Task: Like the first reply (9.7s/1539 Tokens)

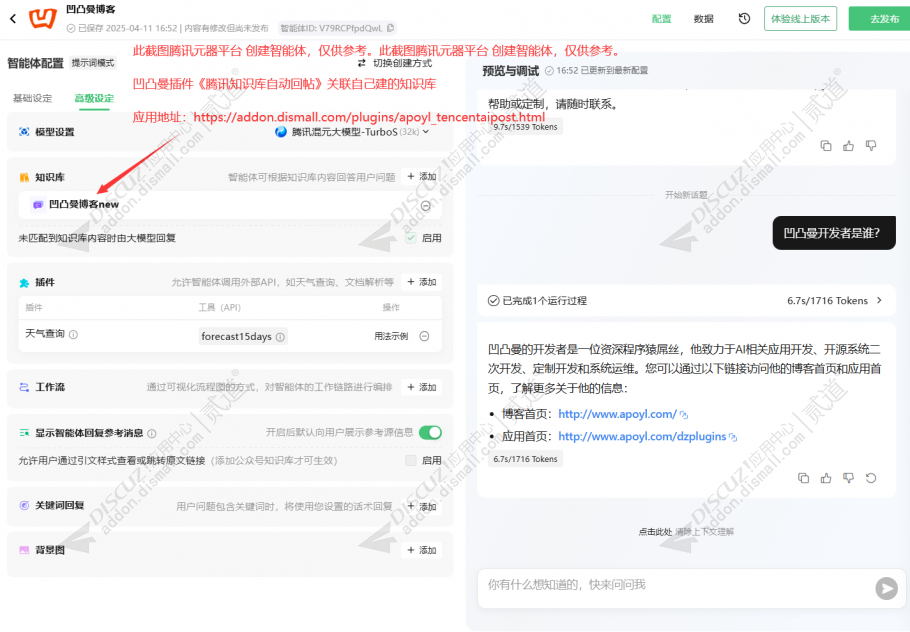Action: (x=848, y=146)
